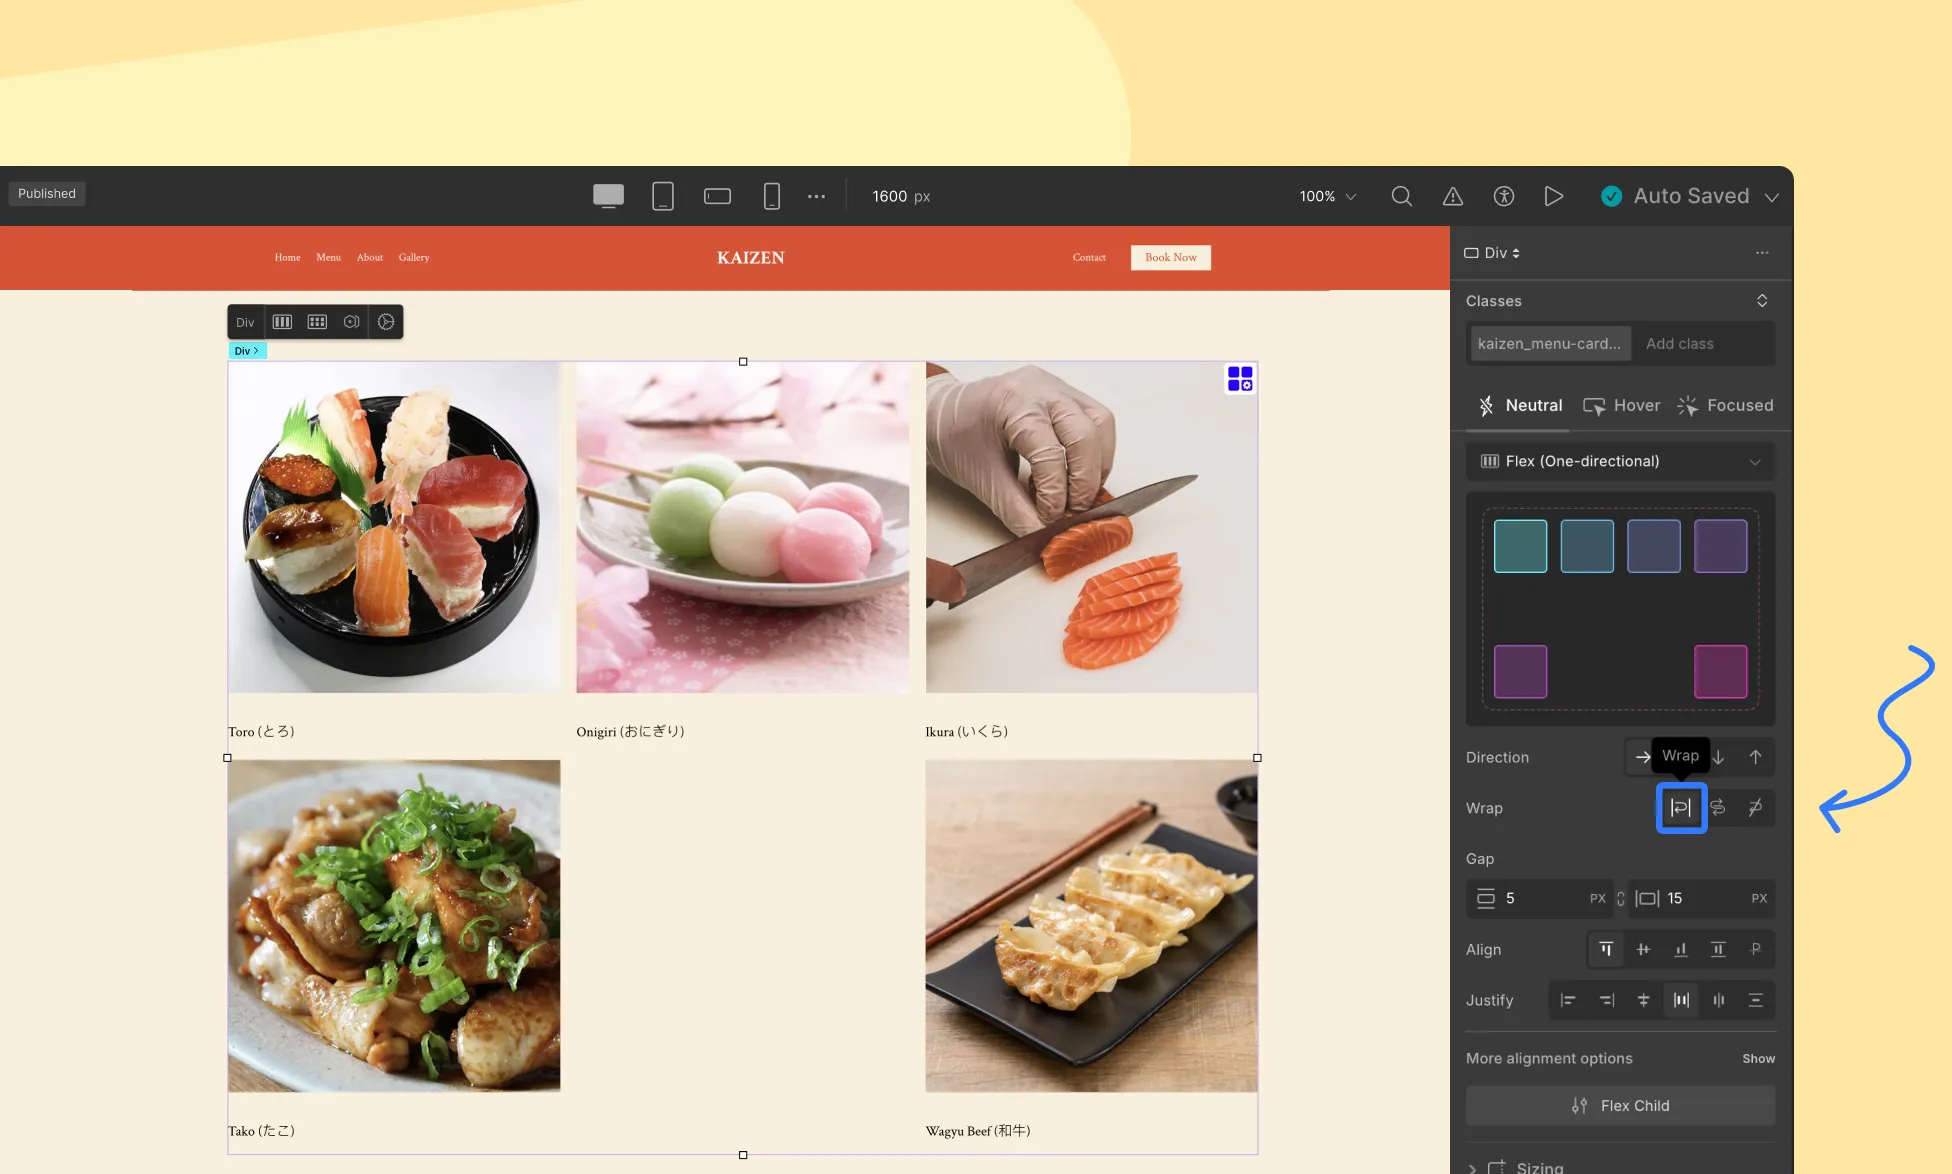This screenshot has height=1174, width=1952.
Task: Enable wrap reverse option
Action: (1718, 808)
